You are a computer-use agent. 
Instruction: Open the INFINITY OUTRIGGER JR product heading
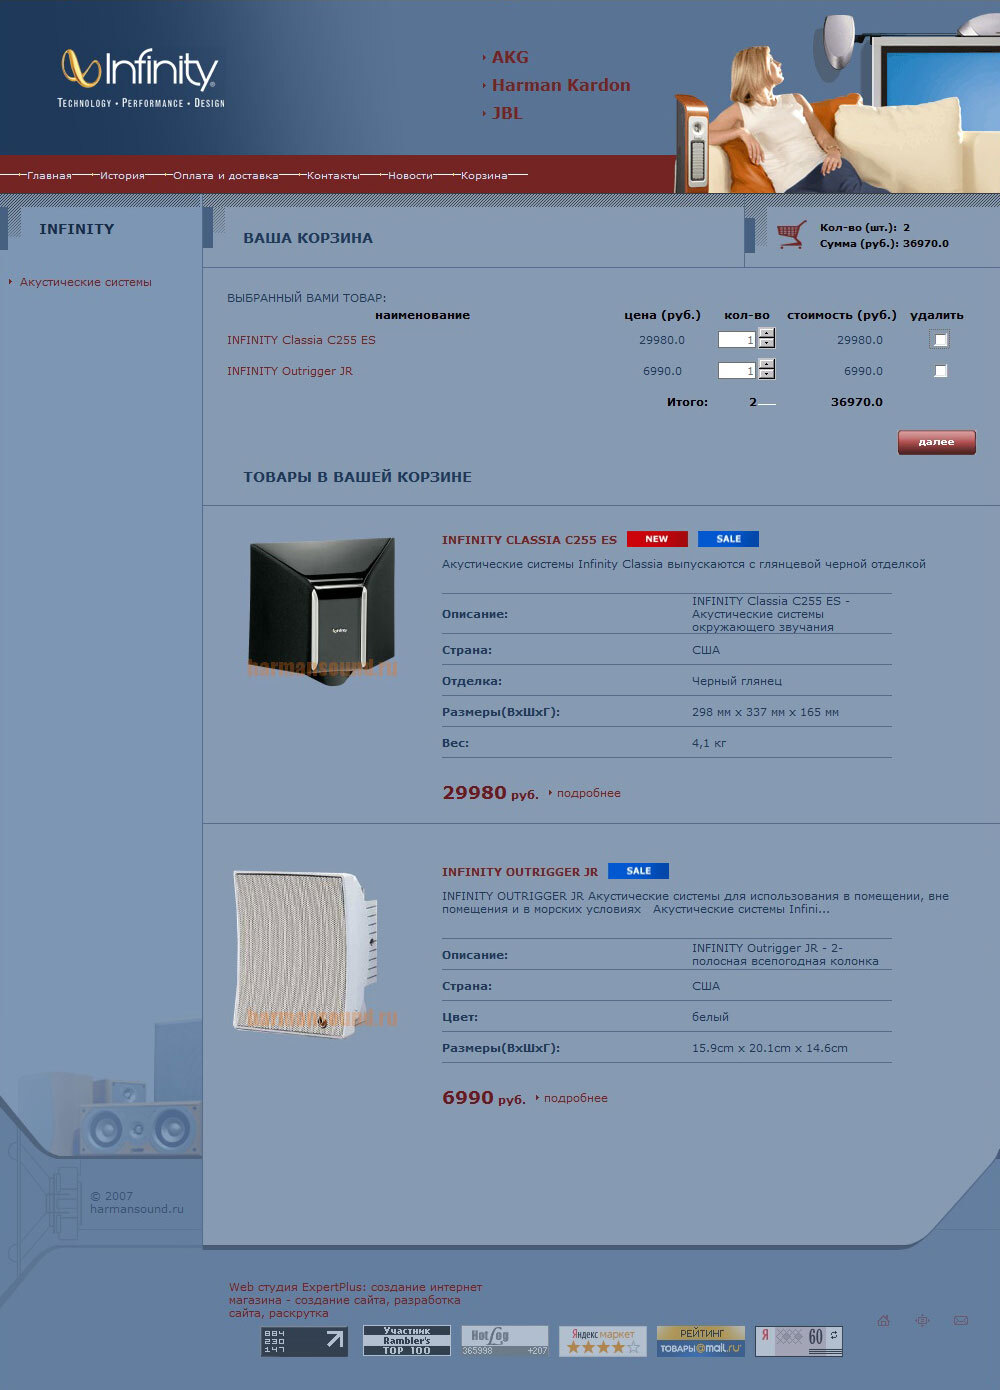(520, 872)
